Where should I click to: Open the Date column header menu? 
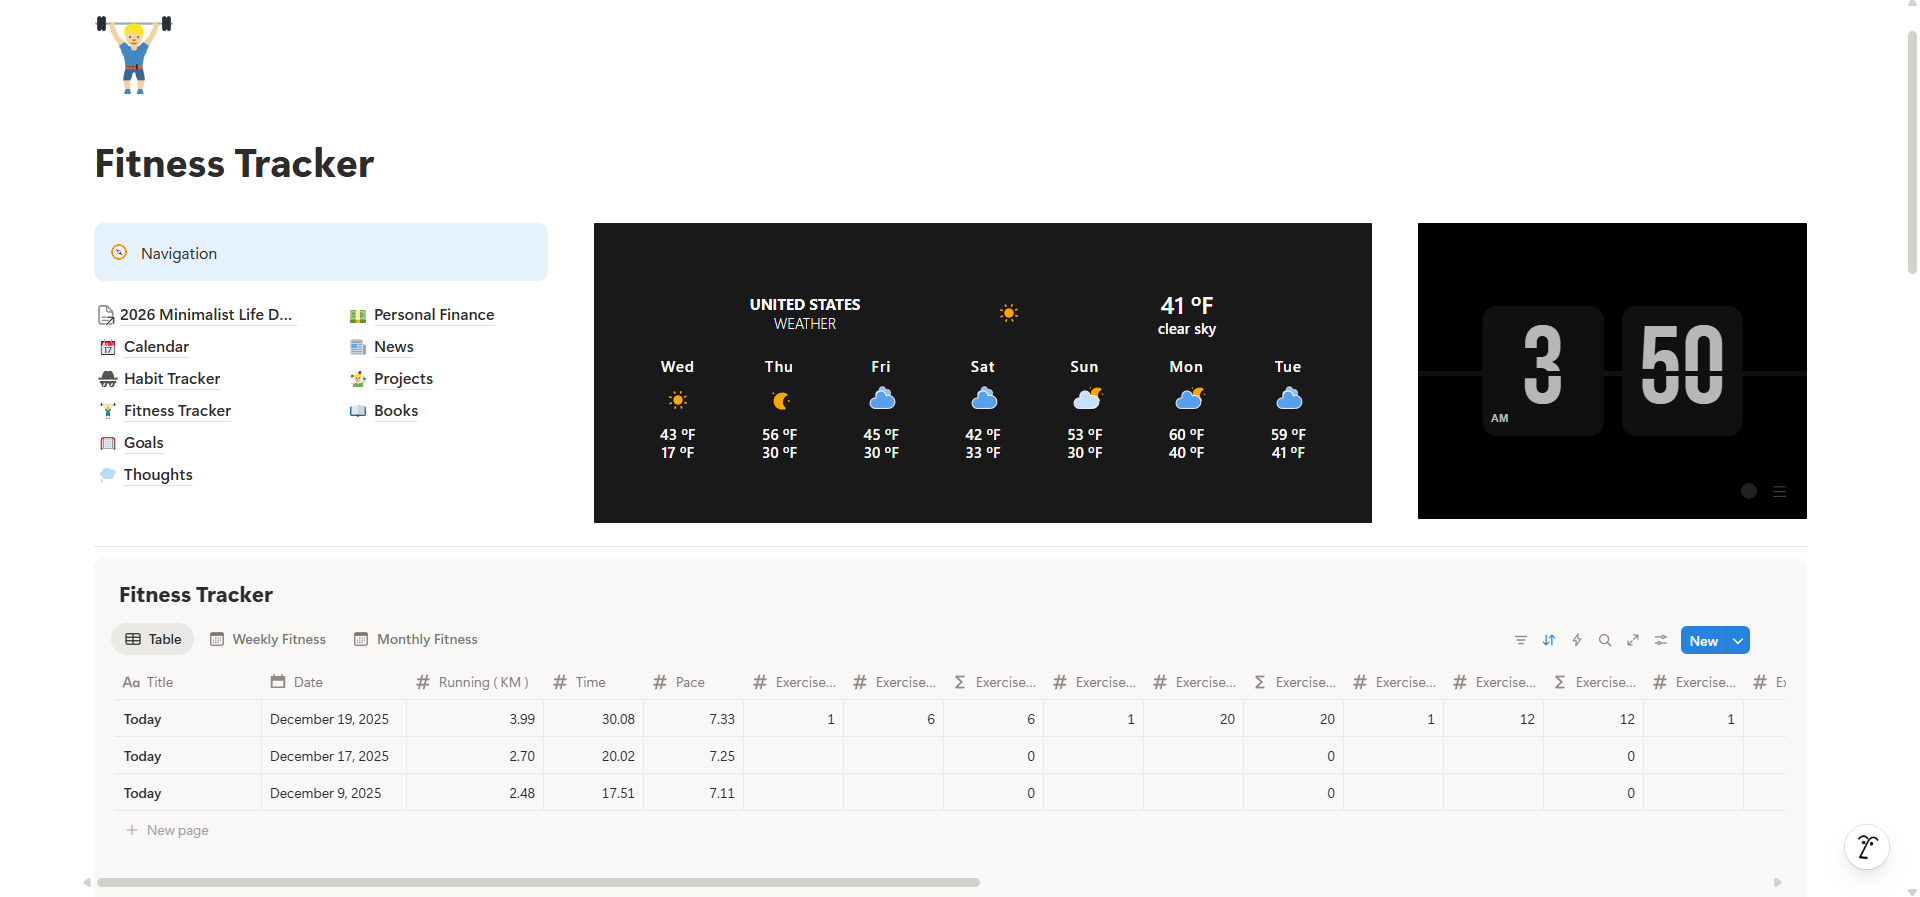(x=334, y=682)
